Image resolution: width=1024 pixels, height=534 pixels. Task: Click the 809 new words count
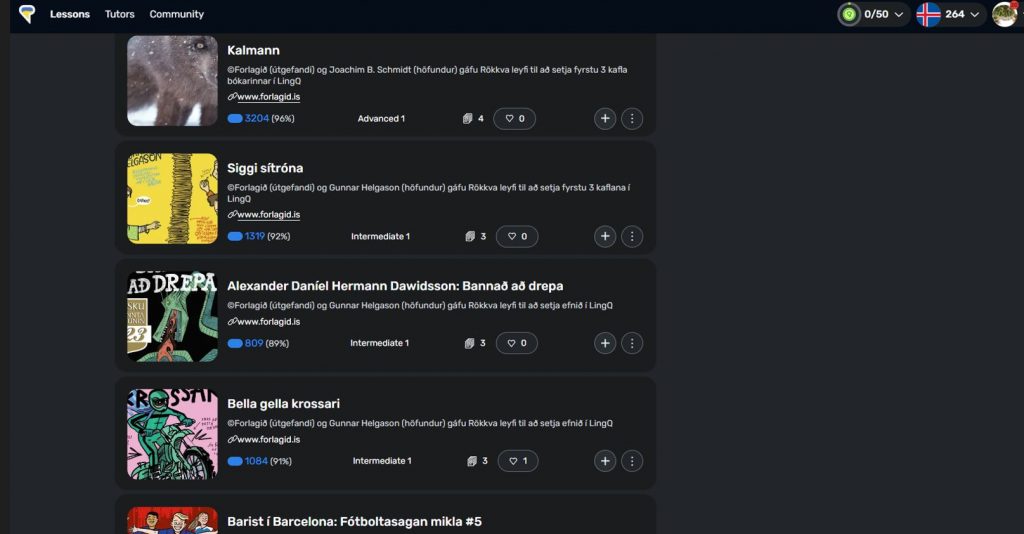pyautogui.click(x=254, y=343)
